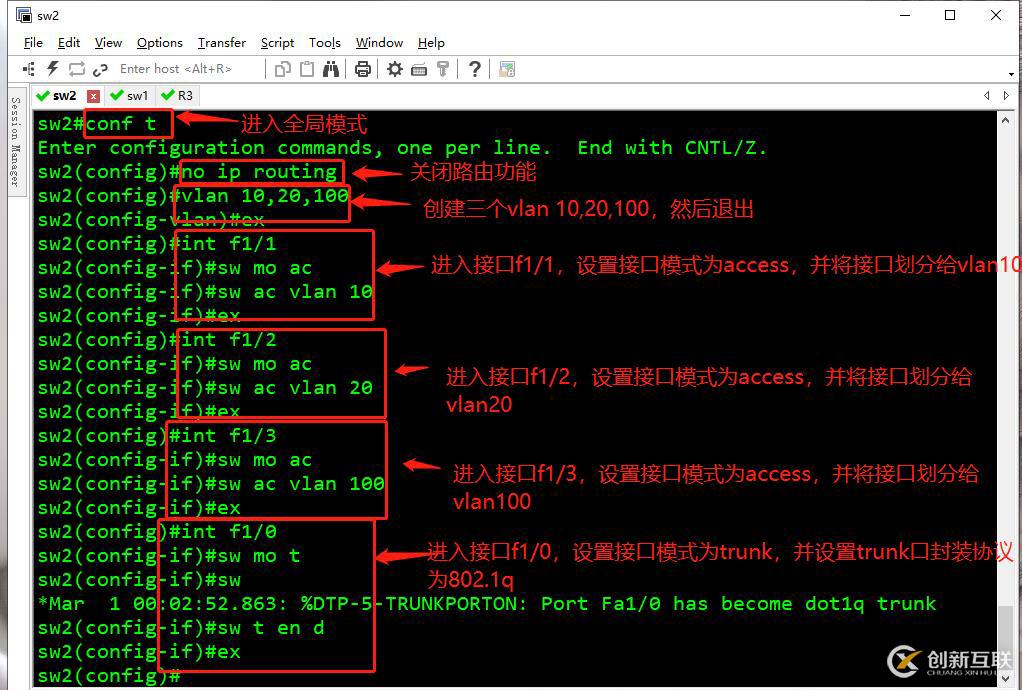
Task: Open the Options menu
Action: (160, 42)
